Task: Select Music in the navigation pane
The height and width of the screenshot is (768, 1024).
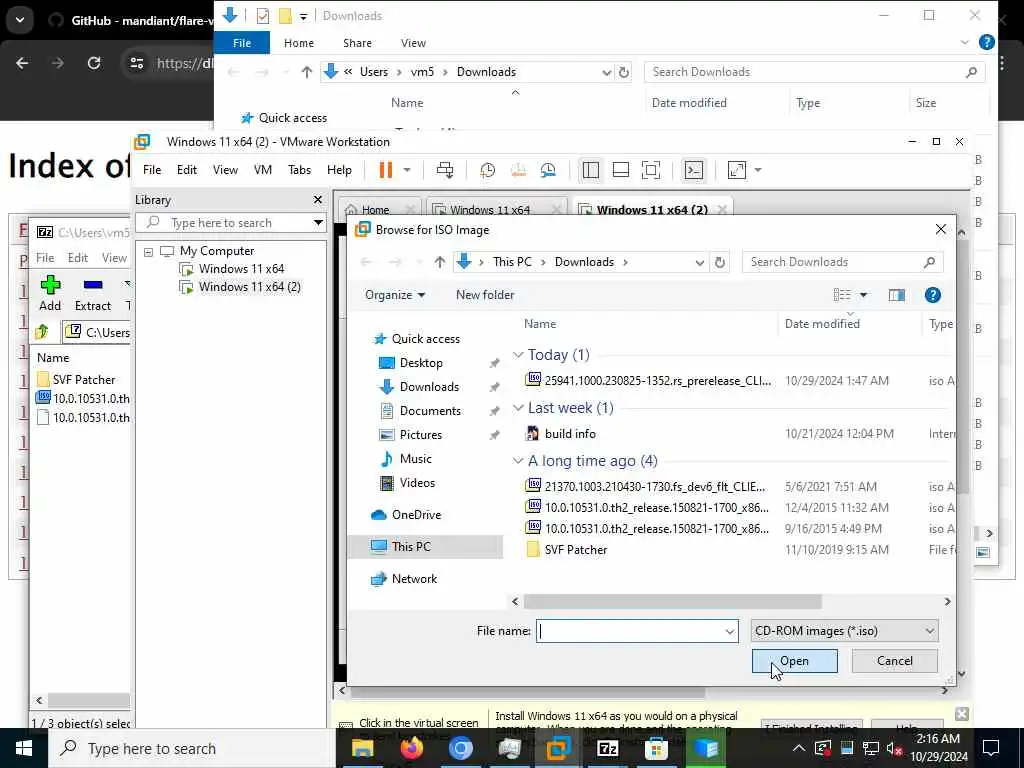Action: pyautogui.click(x=415, y=459)
